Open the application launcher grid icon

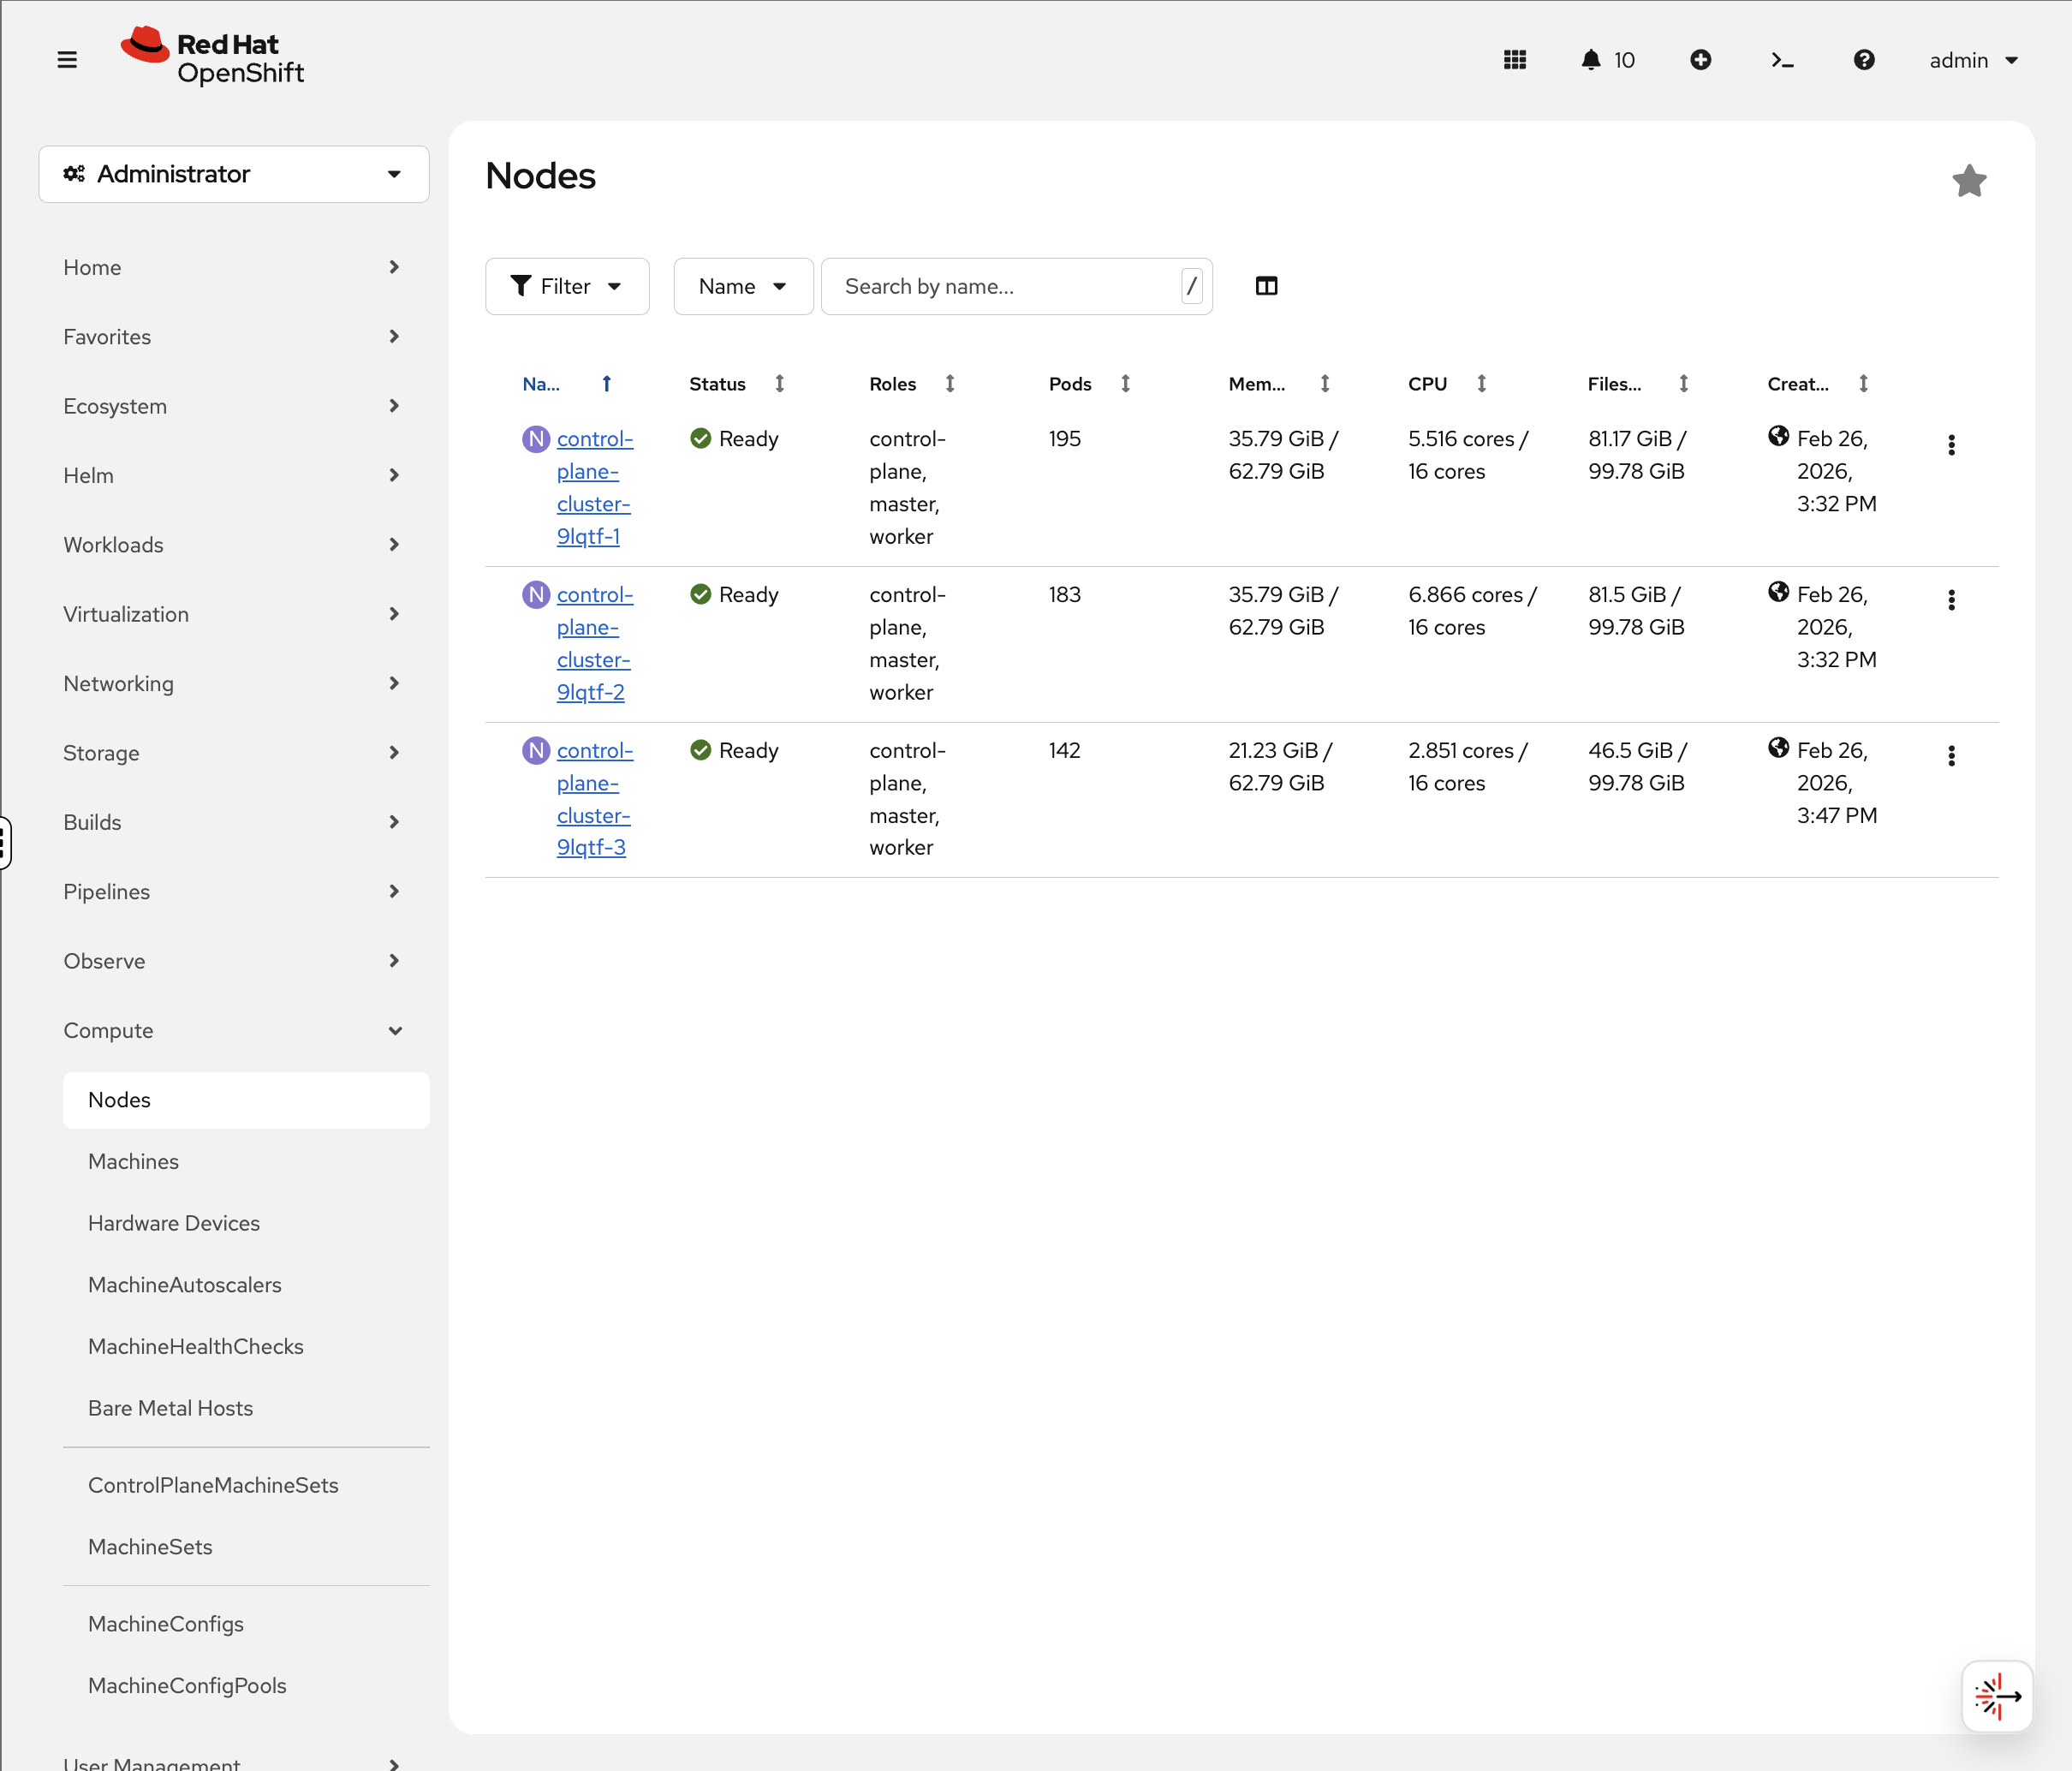[x=1514, y=60]
